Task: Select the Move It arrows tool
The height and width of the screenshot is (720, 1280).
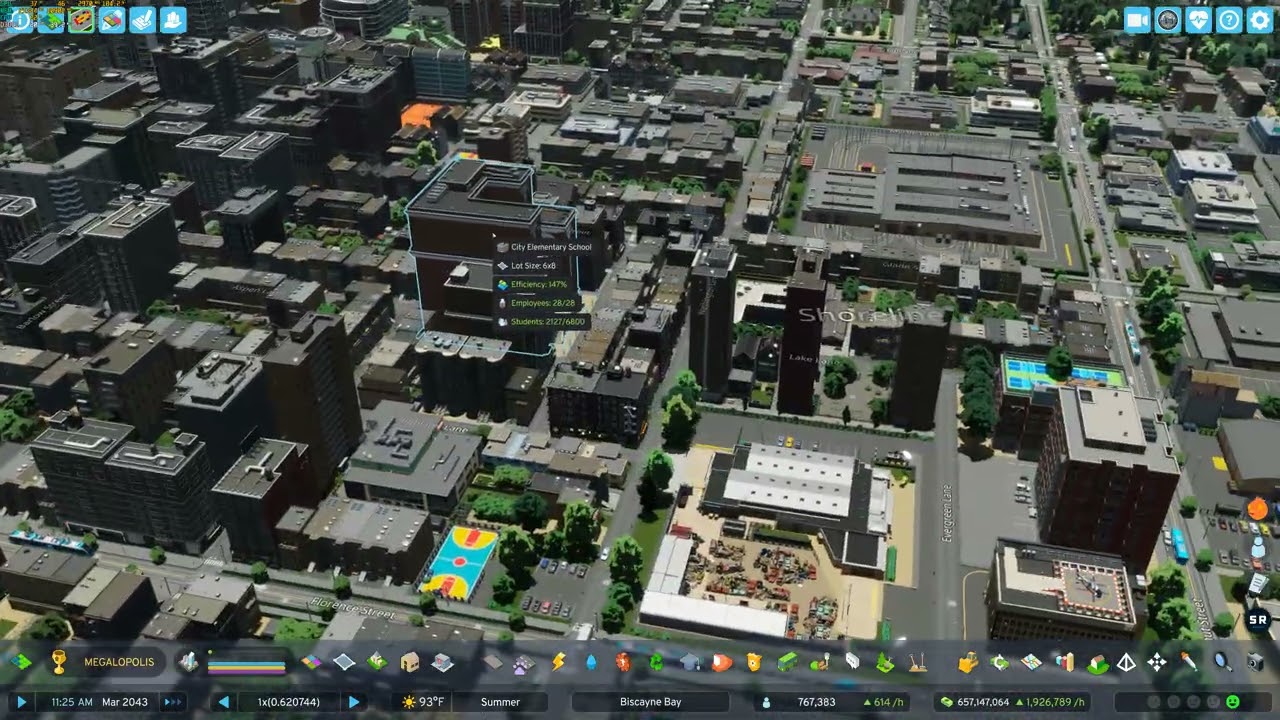Action: coord(1157,662)
